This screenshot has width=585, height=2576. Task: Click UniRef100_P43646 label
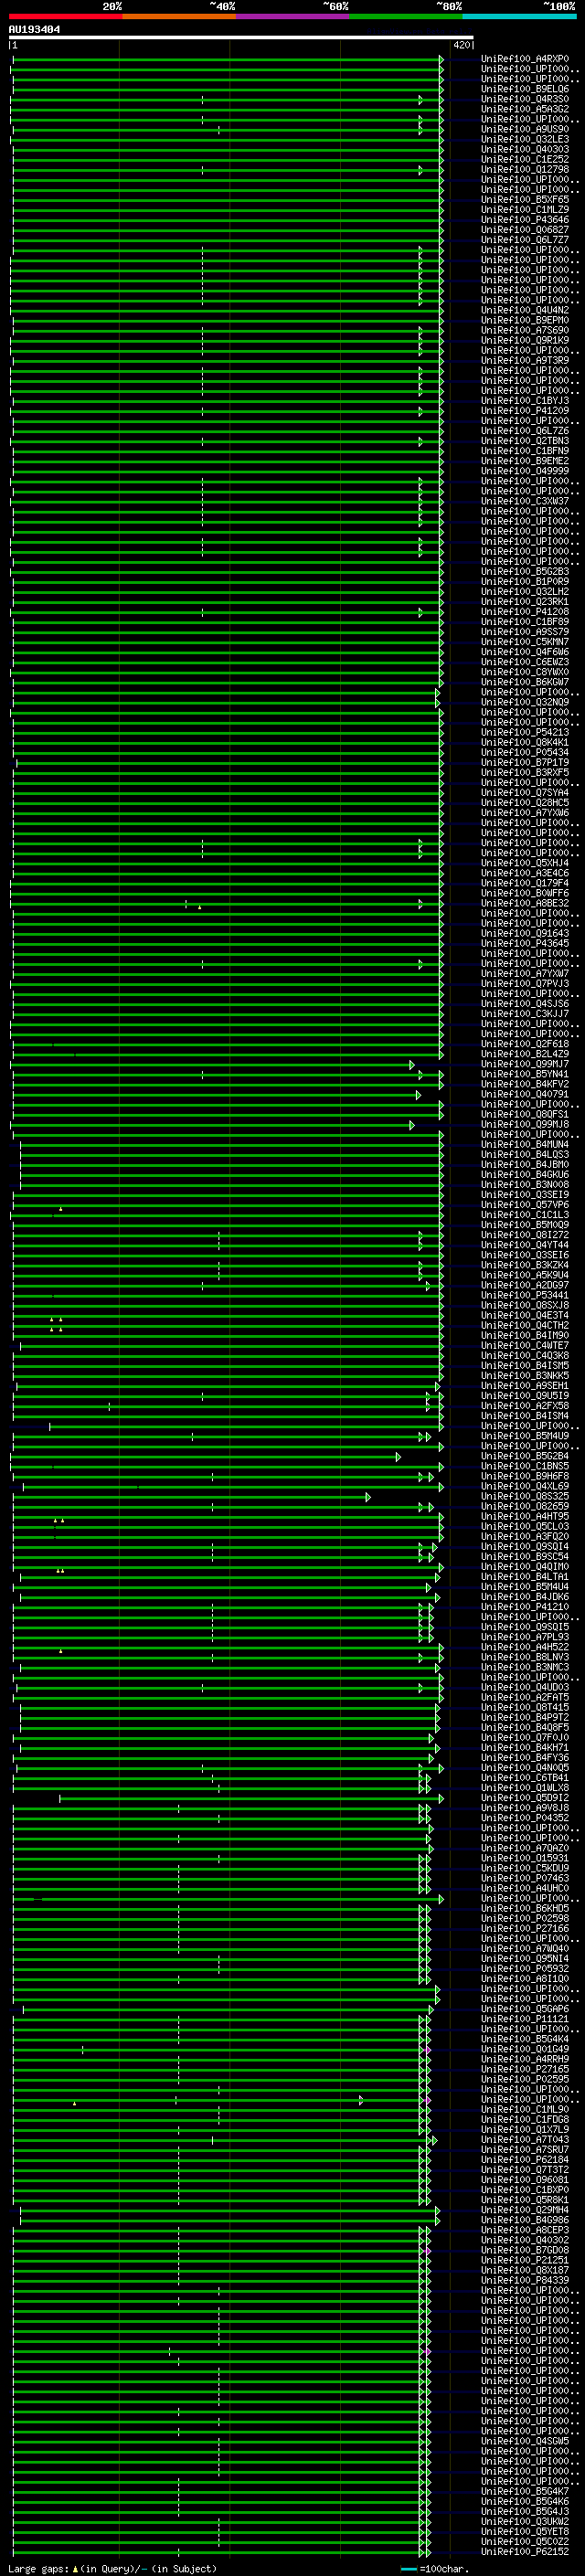click(x=525, y=220)
